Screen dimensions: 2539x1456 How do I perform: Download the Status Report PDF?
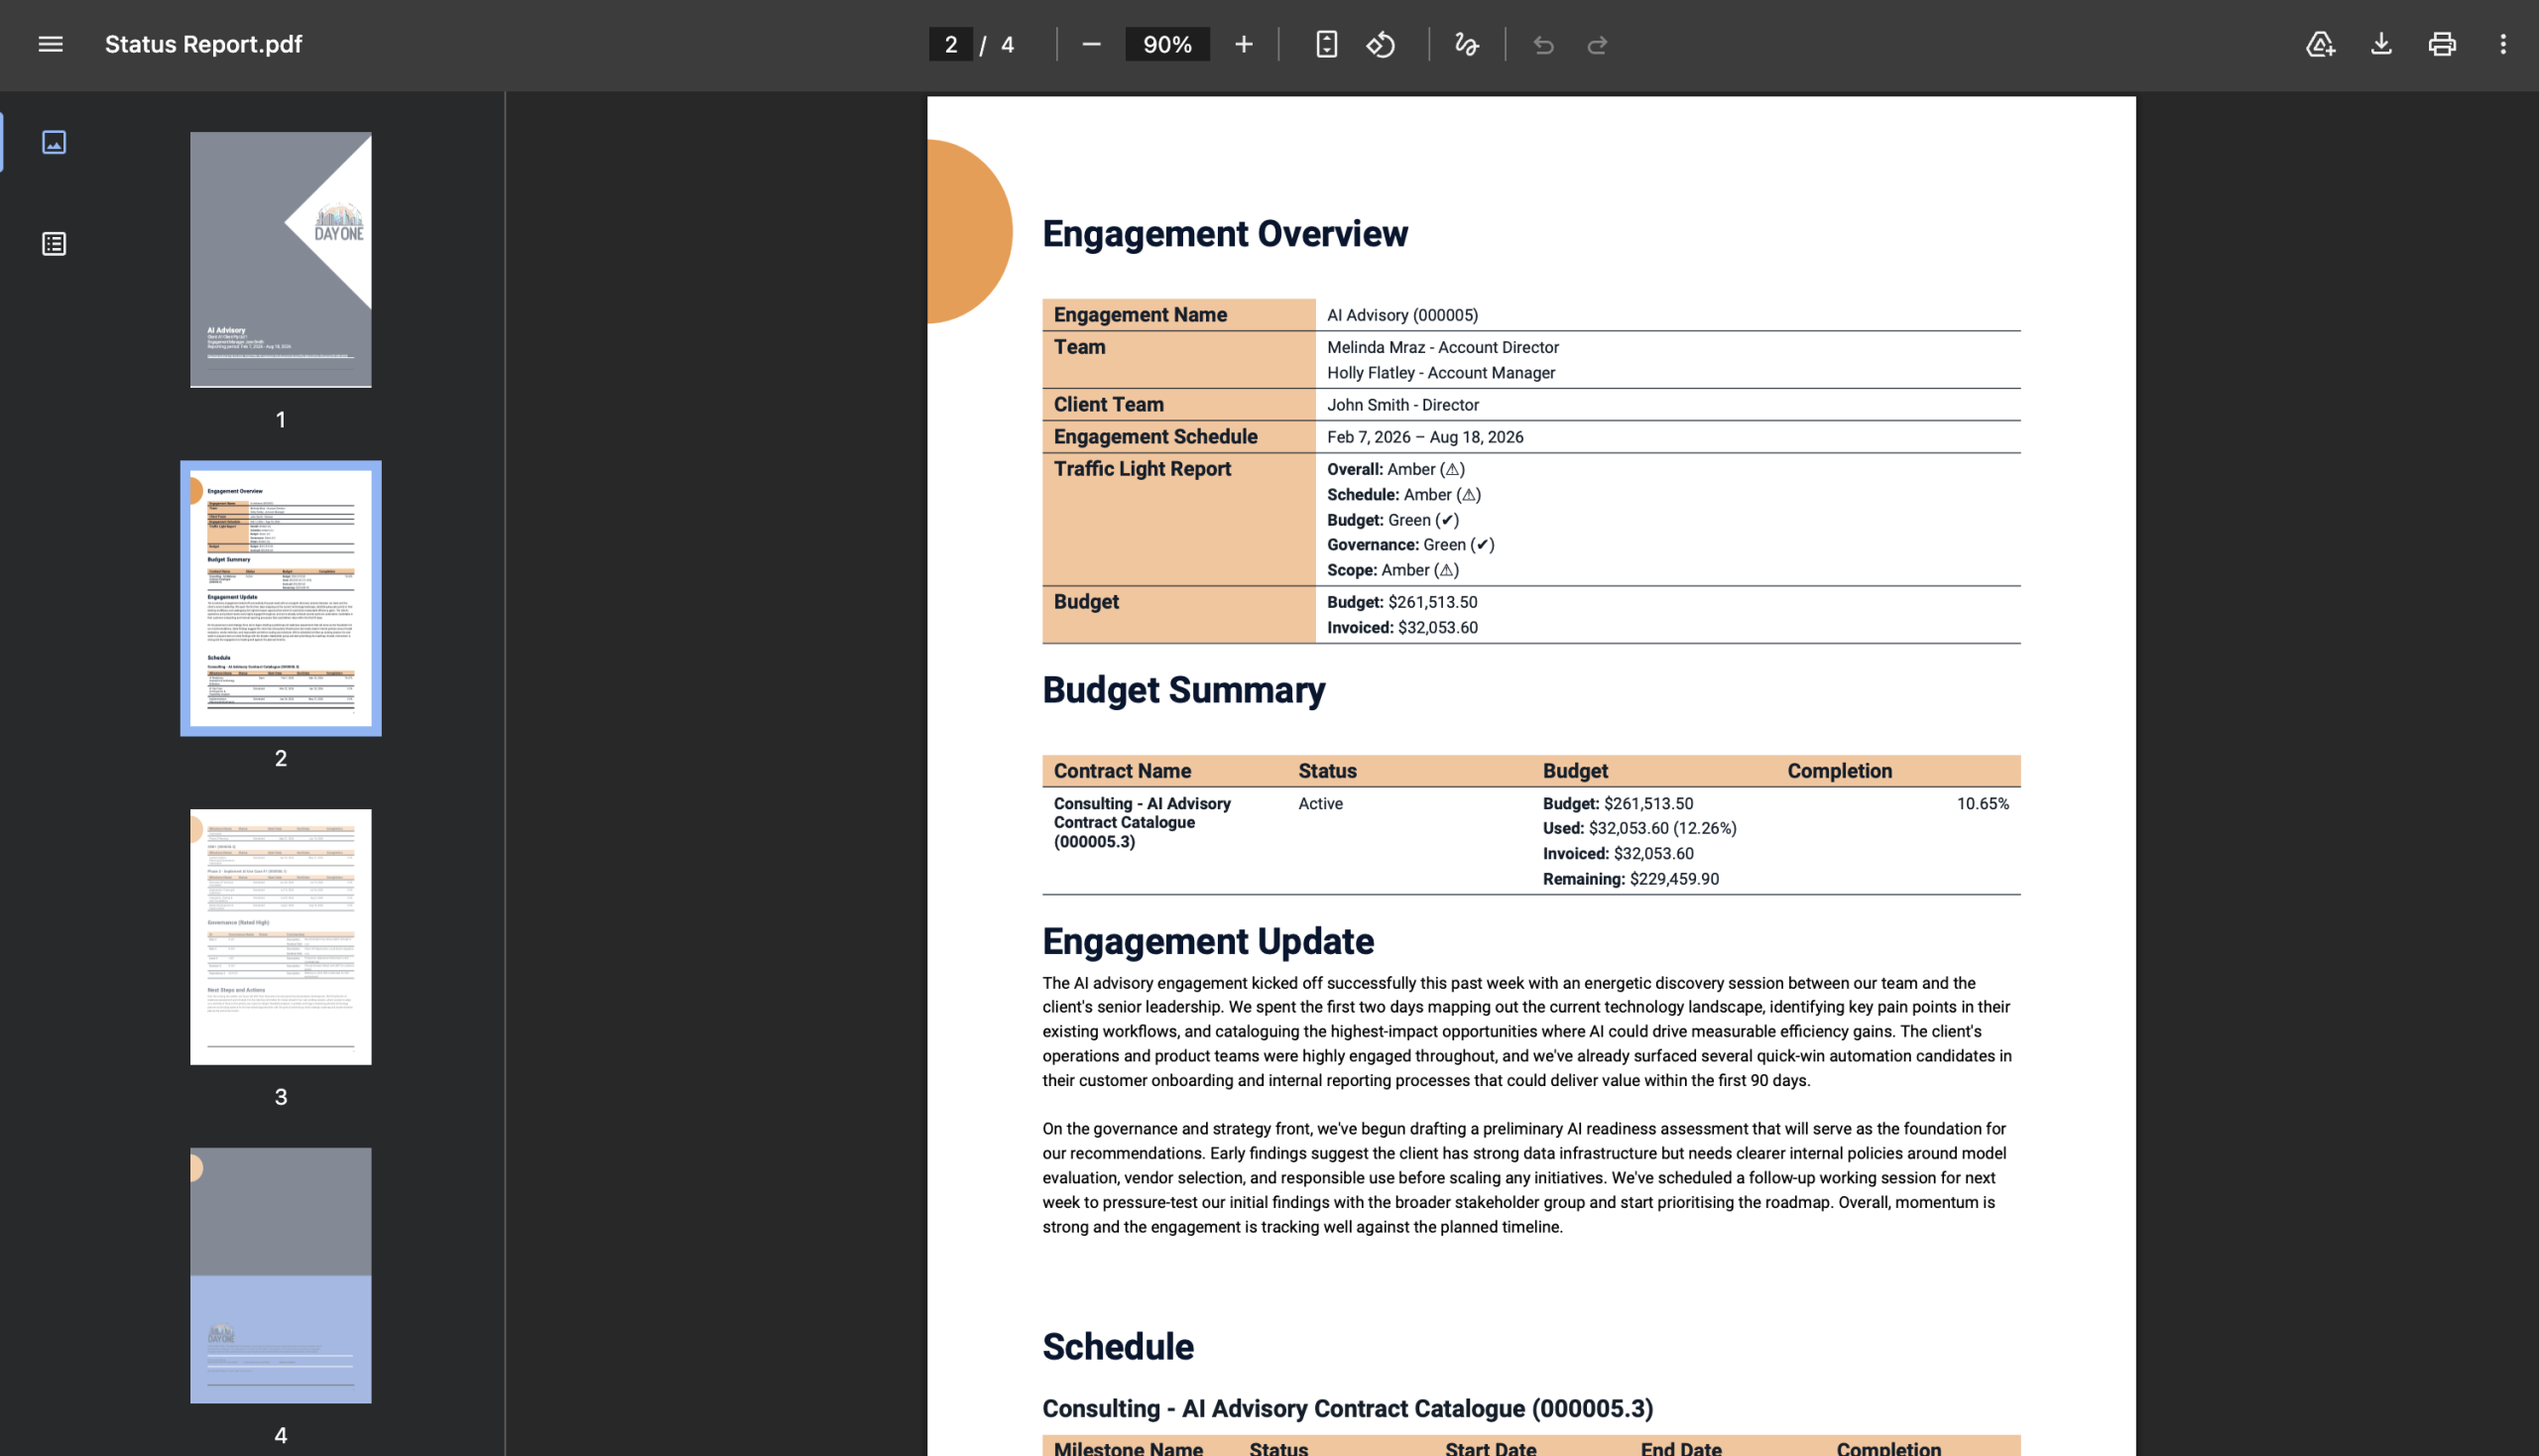click(2381, 44)
